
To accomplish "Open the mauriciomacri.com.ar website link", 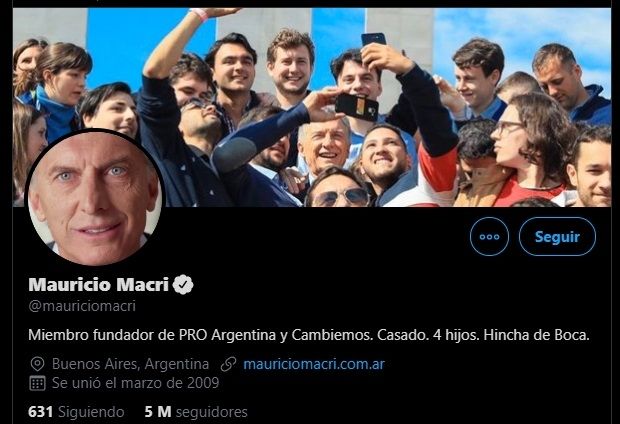I will pyautogui.click(x=314, y=364).
